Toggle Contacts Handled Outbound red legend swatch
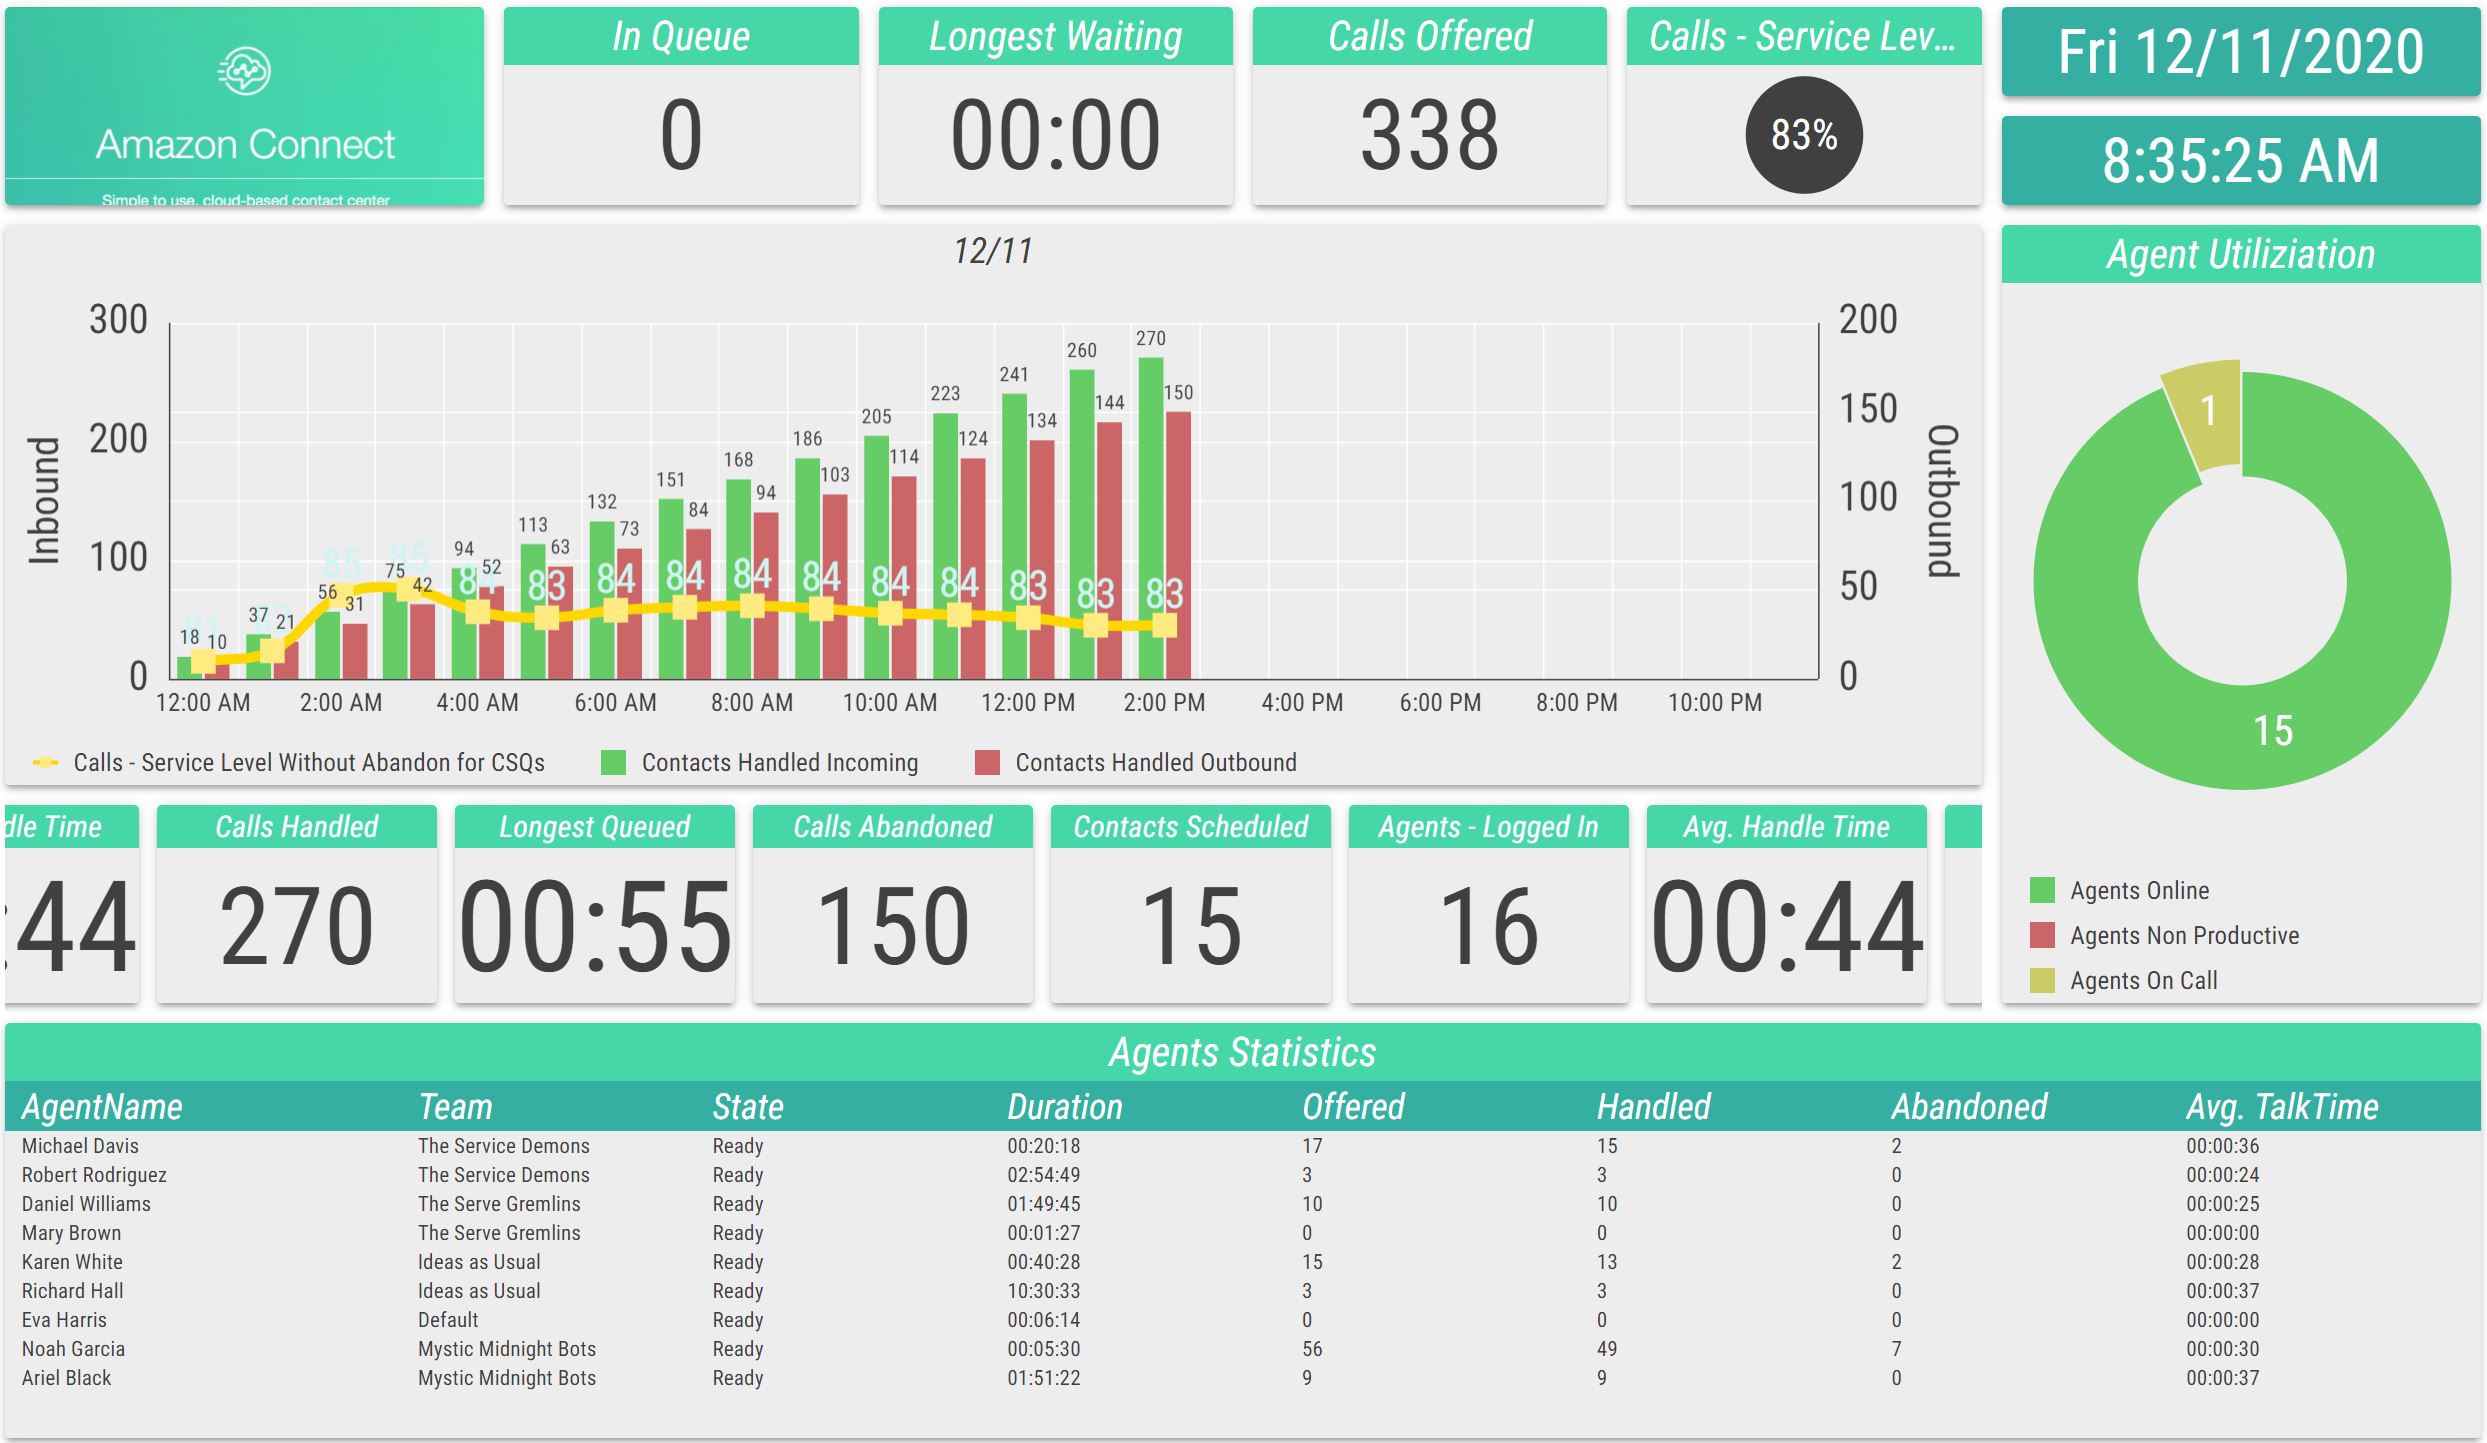This screenshot has height=1443, width=2487. [x=987, y=763]
